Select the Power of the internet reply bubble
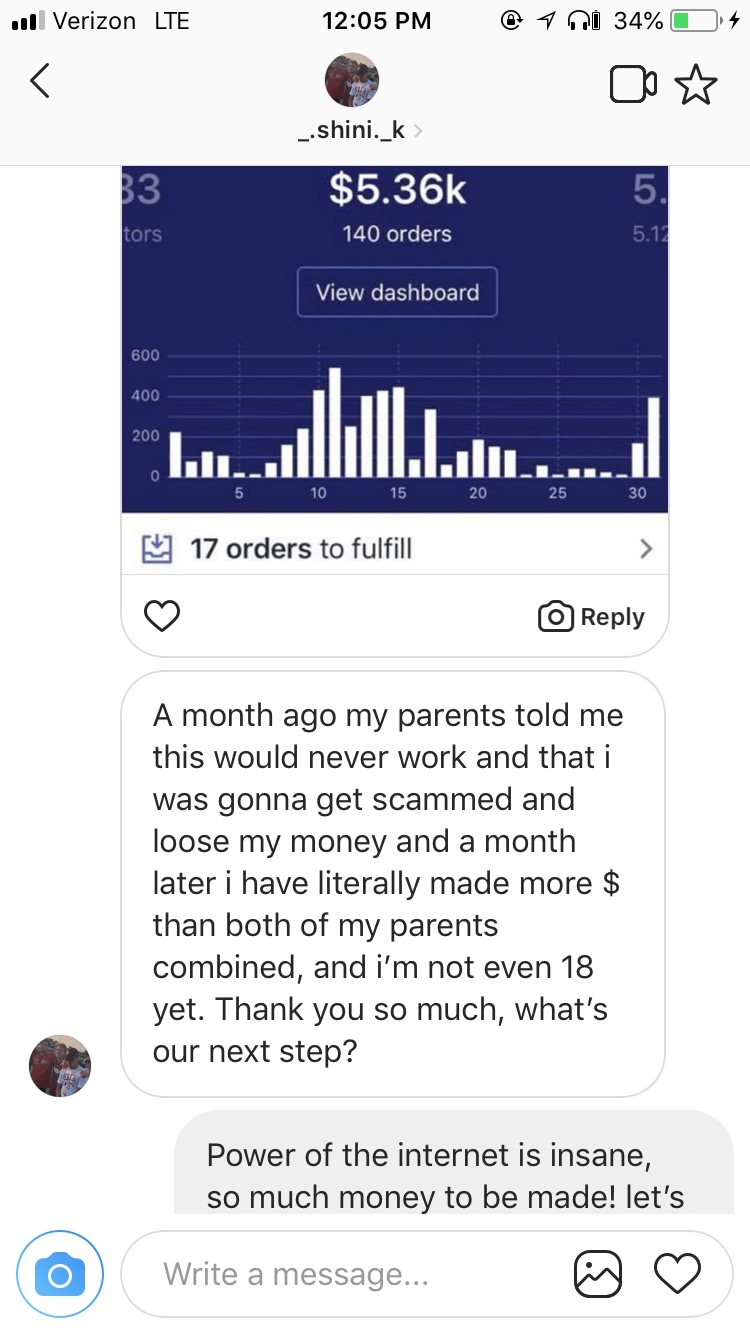The image size is (750, 1334). click(x=454, y=1160)
